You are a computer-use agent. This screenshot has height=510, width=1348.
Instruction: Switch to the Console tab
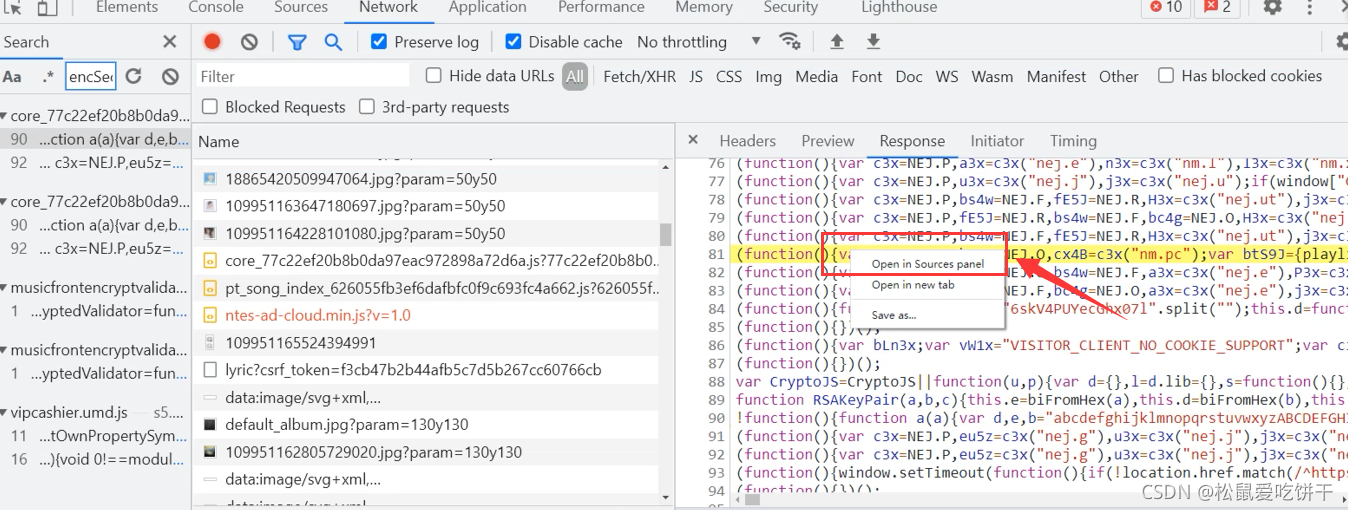click(x=216, y=7)
